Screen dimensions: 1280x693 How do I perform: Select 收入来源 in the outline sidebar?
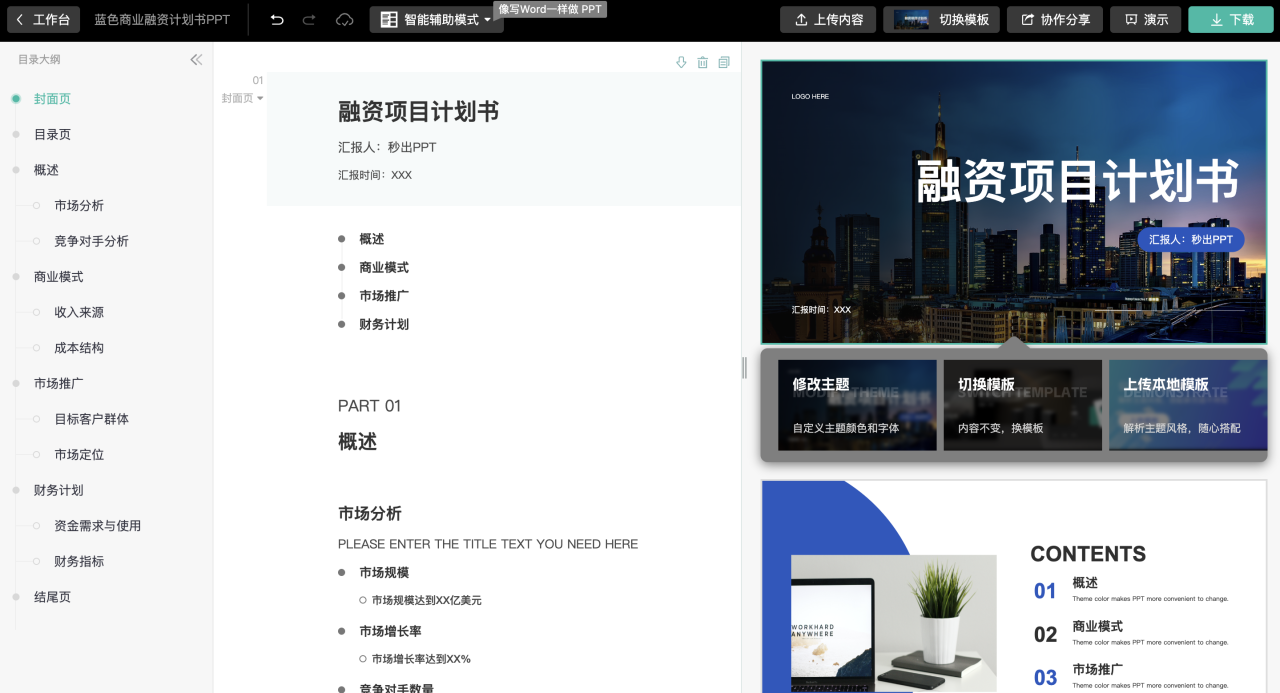[79, 313]
